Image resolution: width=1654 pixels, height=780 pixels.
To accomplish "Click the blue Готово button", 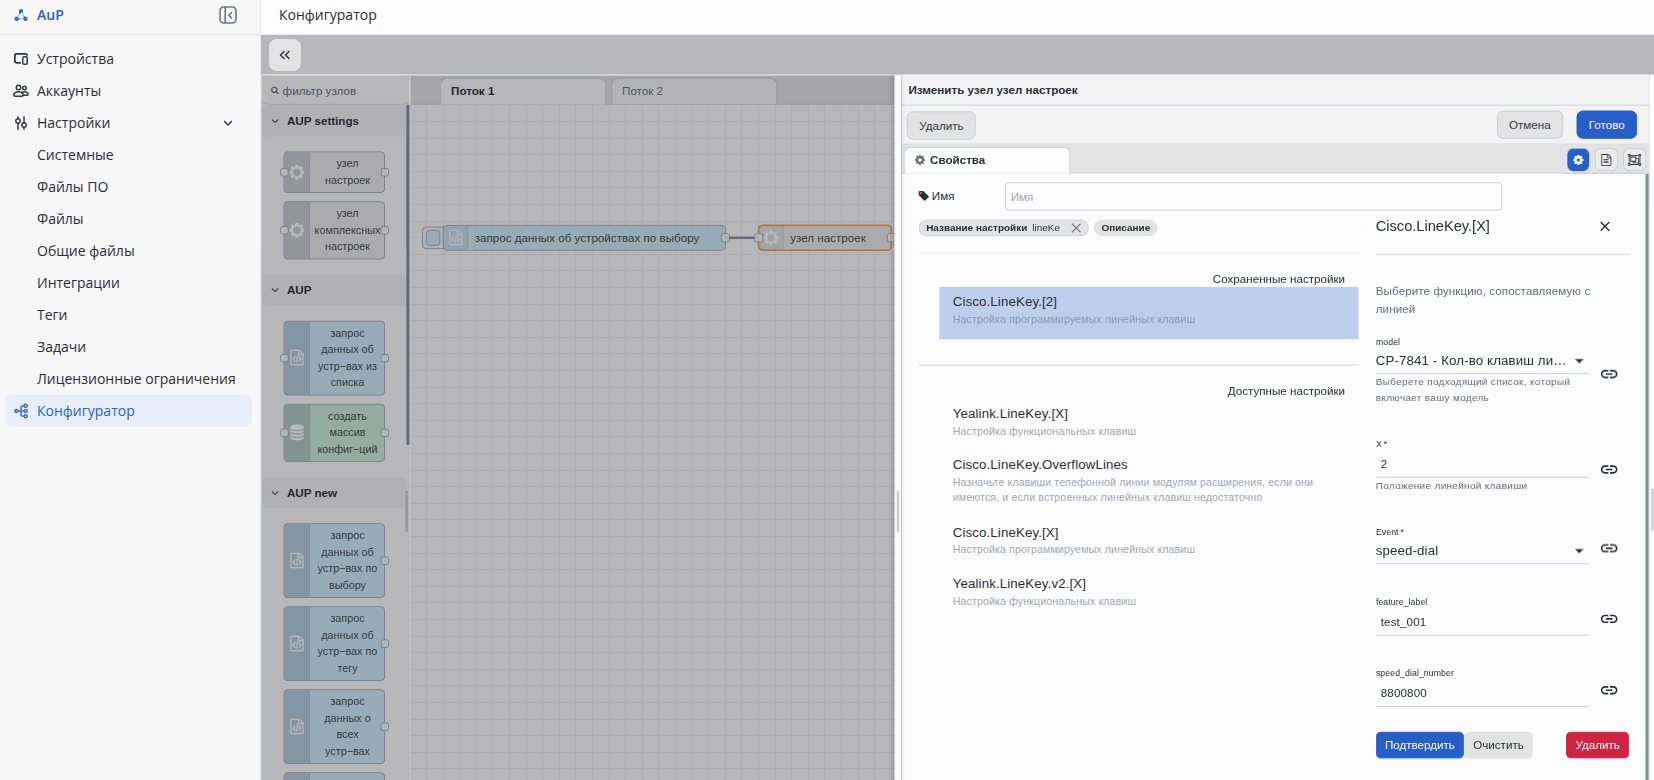I will click(1606, 125).
